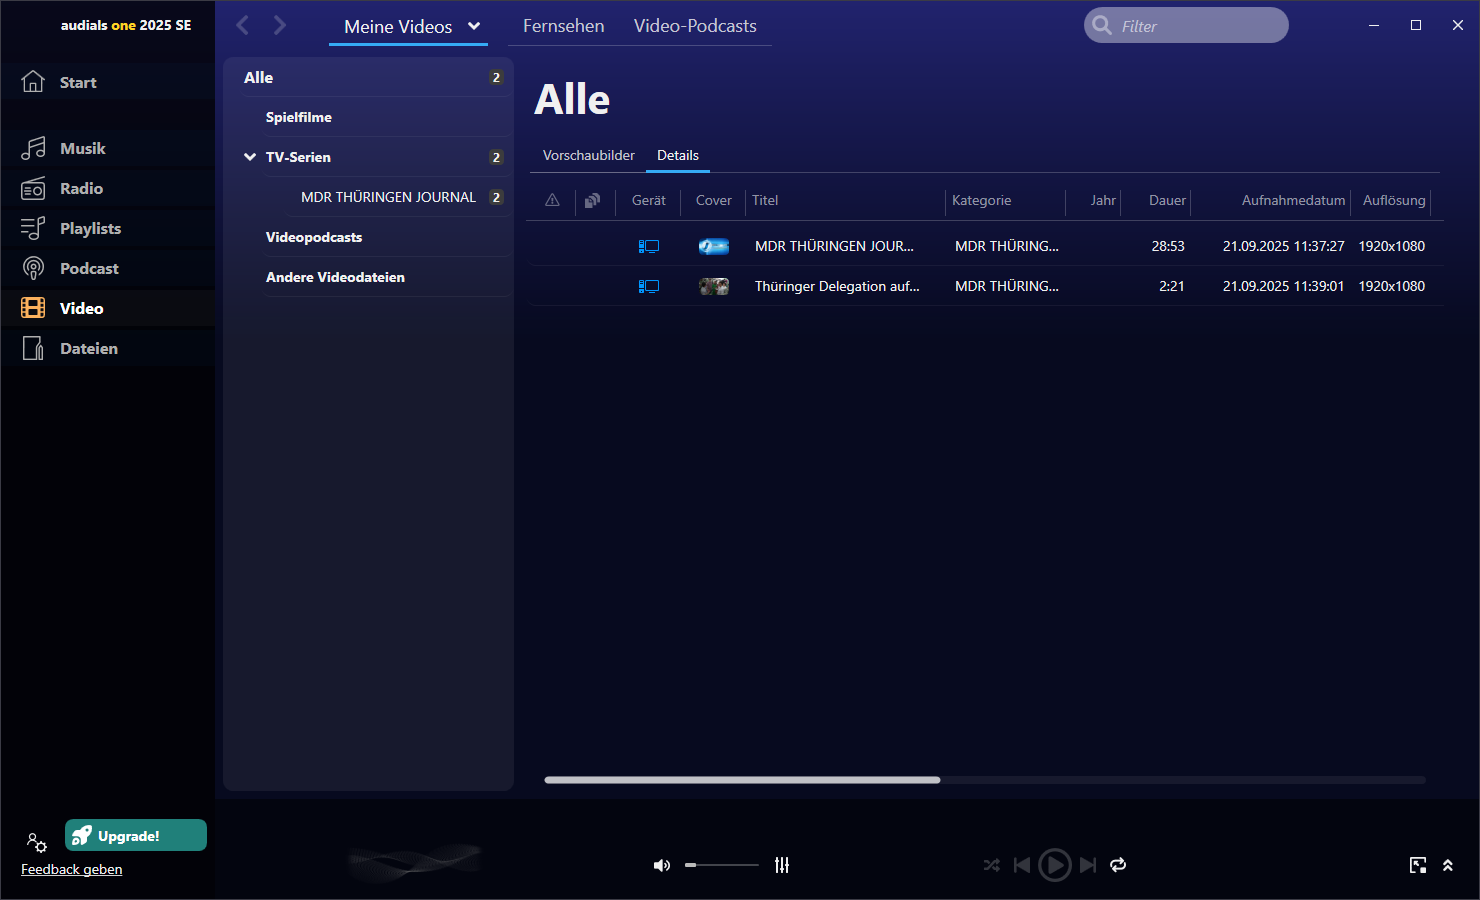Viewport: 1480px width, 900px height.
Task: Click the Filter magnifier icon
Action: tap(1102, 25)
